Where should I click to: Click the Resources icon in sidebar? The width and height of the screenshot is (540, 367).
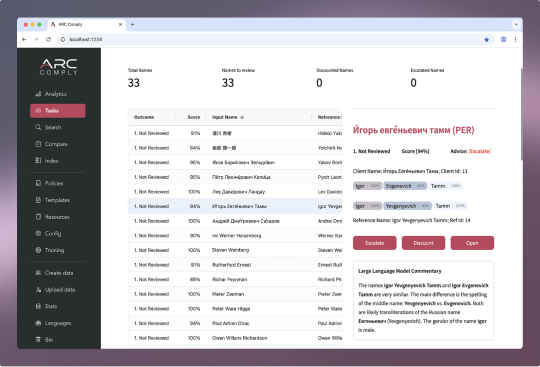38,217
